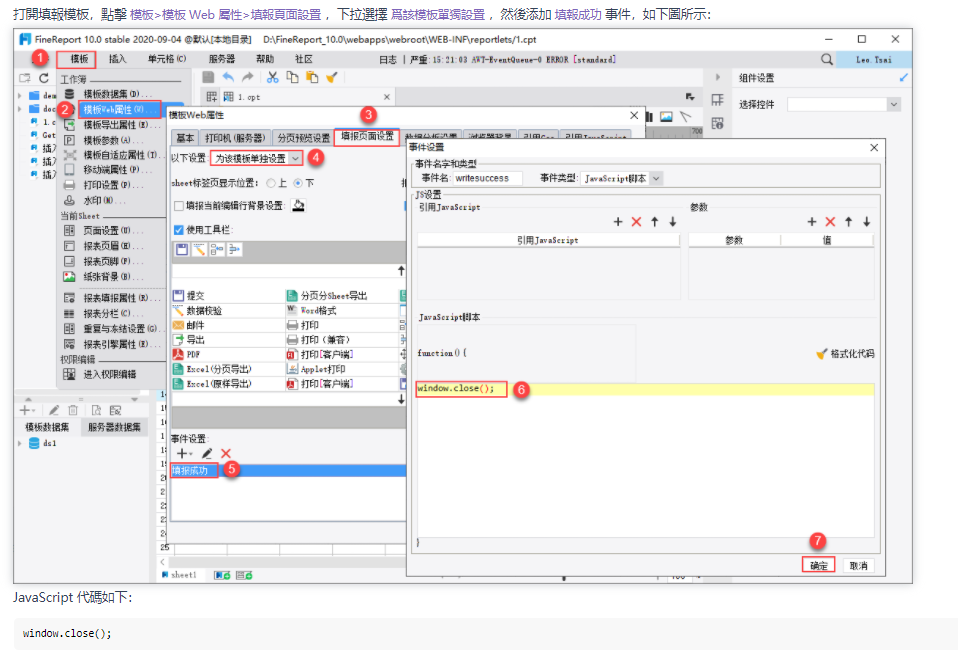Screen dimensions: 958x654
Task: Click the submit icon in the toolbar preview strip
Action: (x=181, y=249)
